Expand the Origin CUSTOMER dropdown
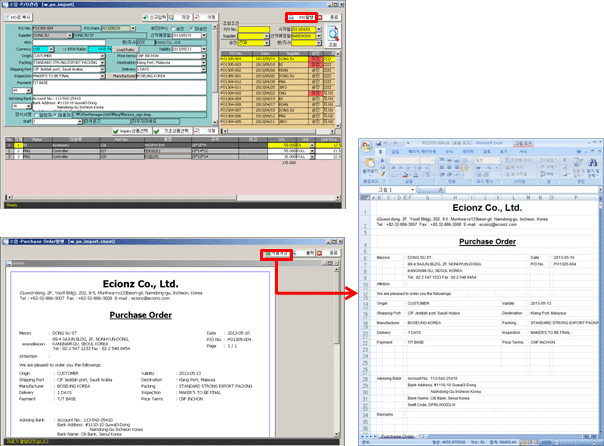 pyautogui.click(x=102, y=56)
